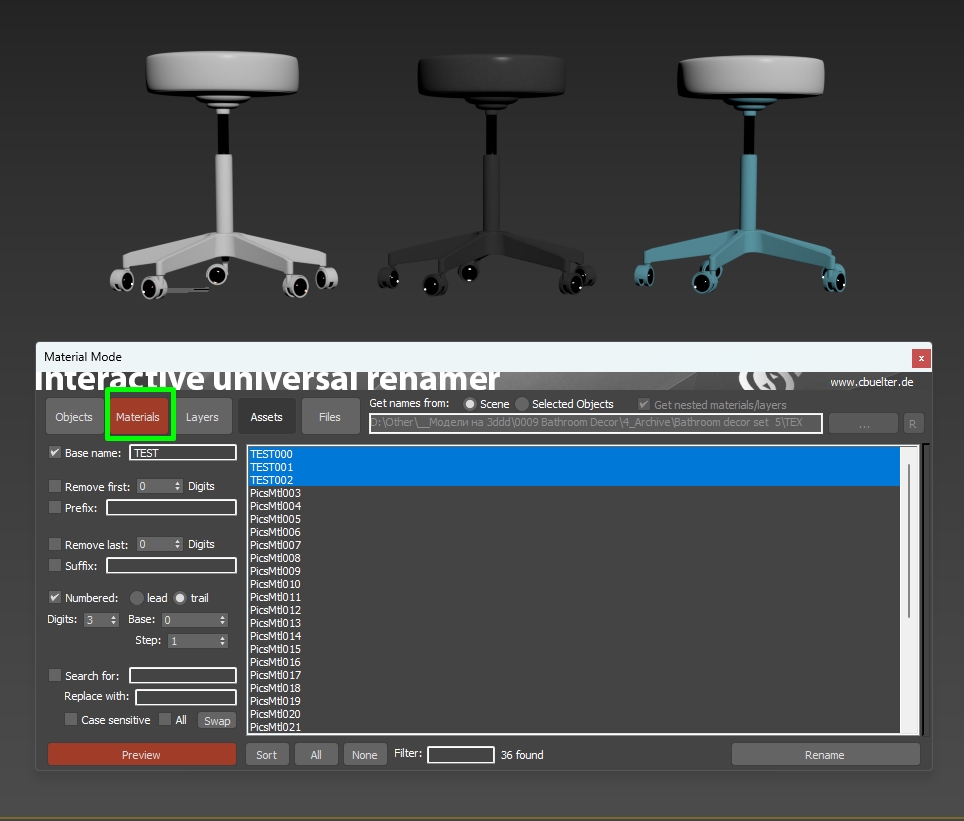Select PicsMtl014 in the list
This screenshot has height=821, width=964.
[x=574, y=636]
